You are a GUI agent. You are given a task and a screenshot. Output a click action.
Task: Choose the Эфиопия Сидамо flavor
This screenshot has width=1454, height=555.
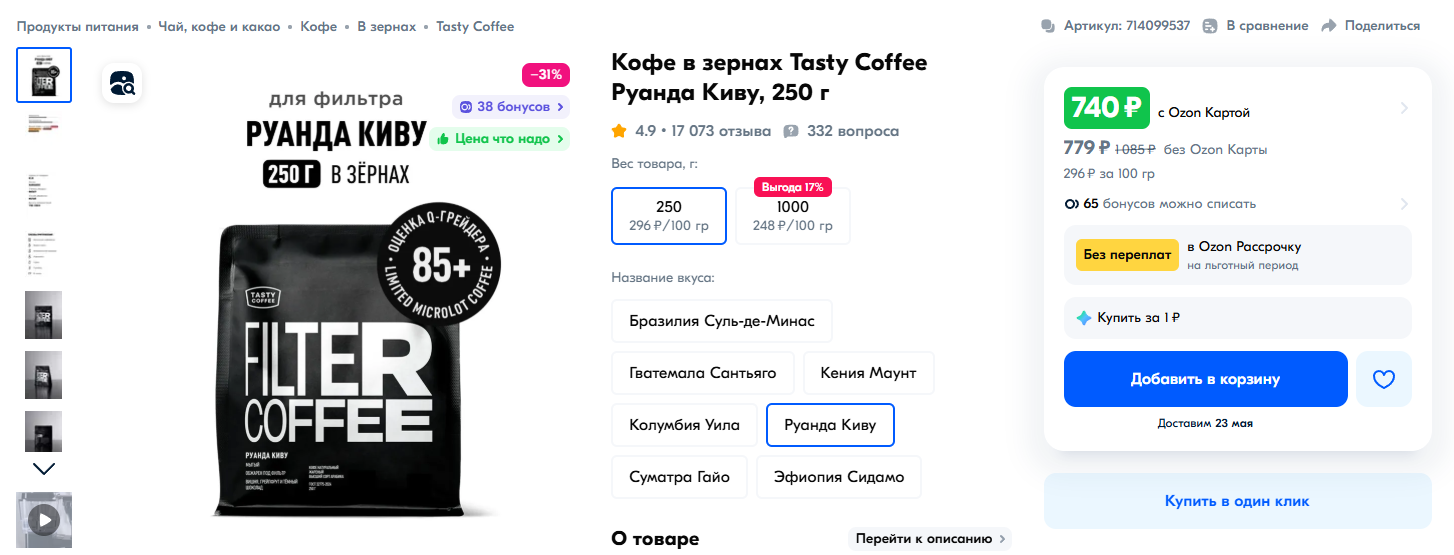pos(838,477)
